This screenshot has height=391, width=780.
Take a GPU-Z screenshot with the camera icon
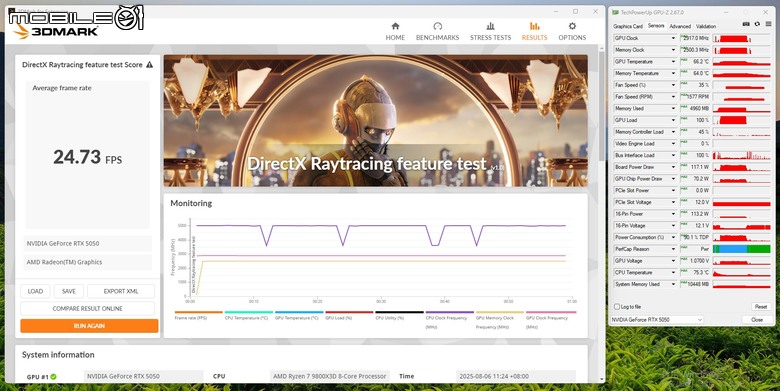click(x=746, y=24)
